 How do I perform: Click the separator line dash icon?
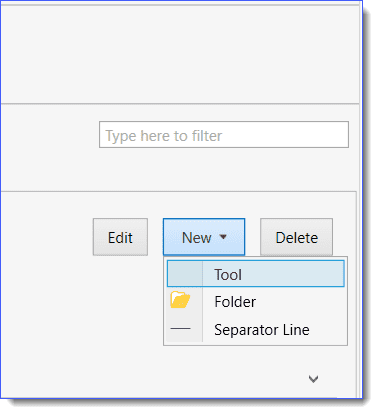(x=180, y=329)
